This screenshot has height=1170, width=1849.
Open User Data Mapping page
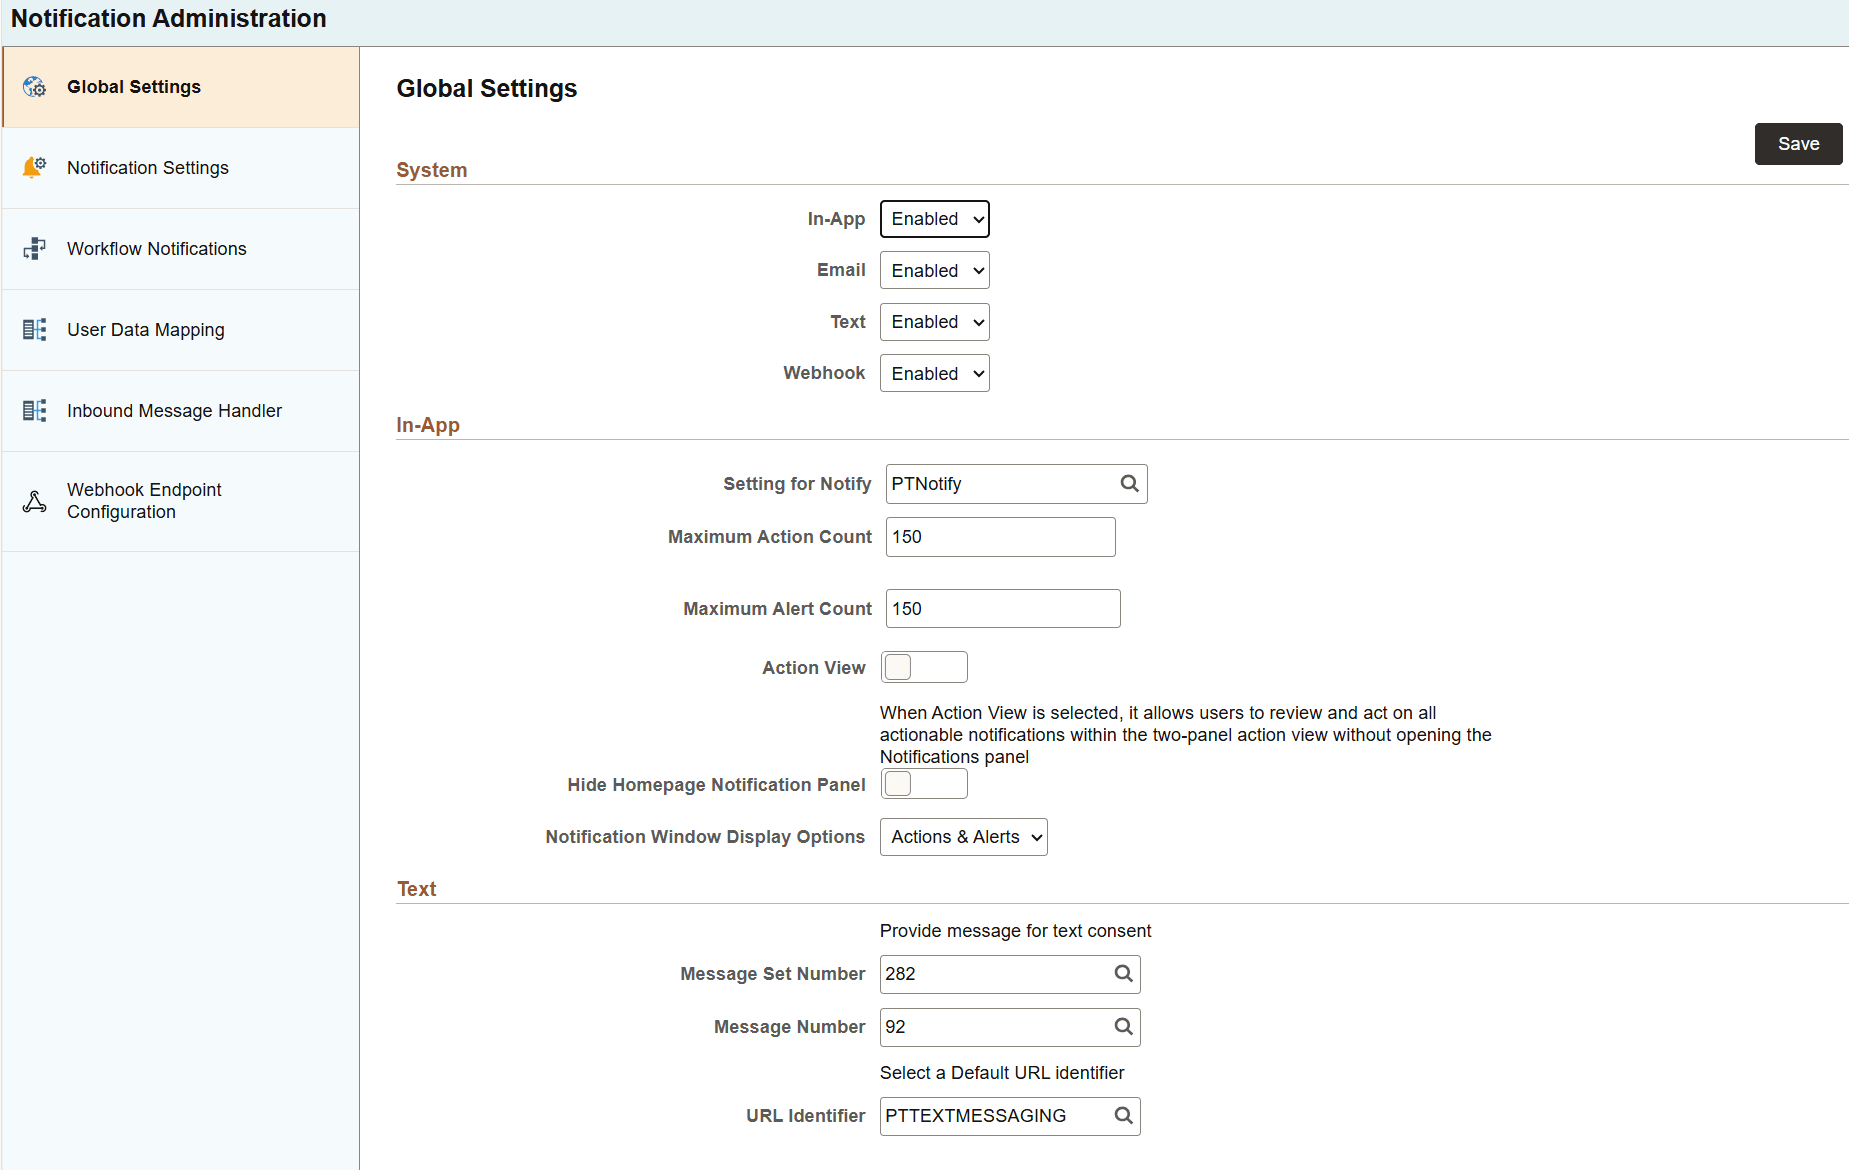pyautogui.click(x=181, y=330)
